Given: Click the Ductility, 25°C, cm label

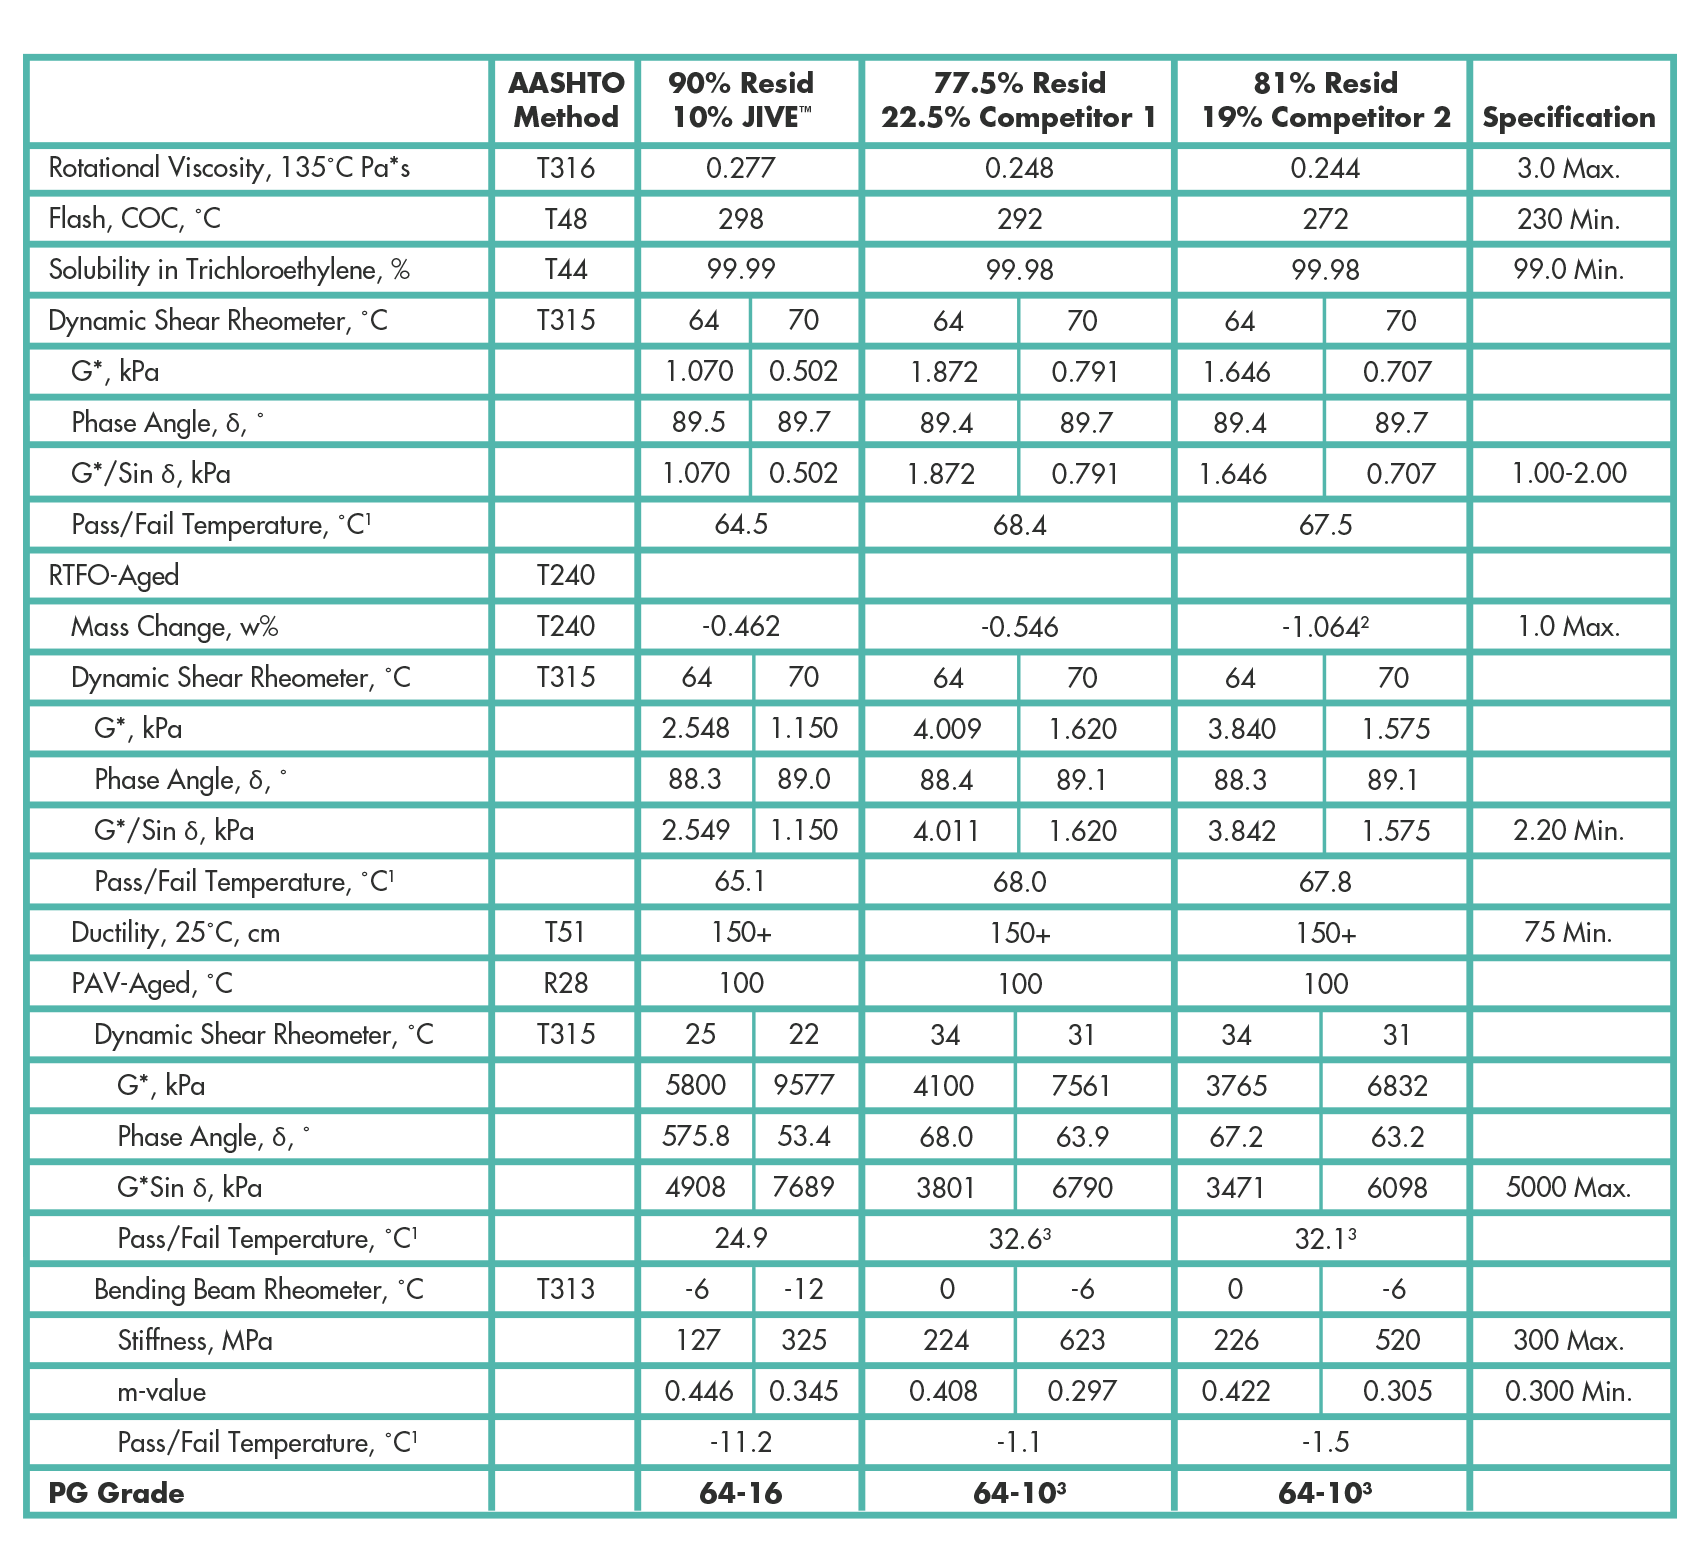Looking at the screenshot, I should click(175, 933).
